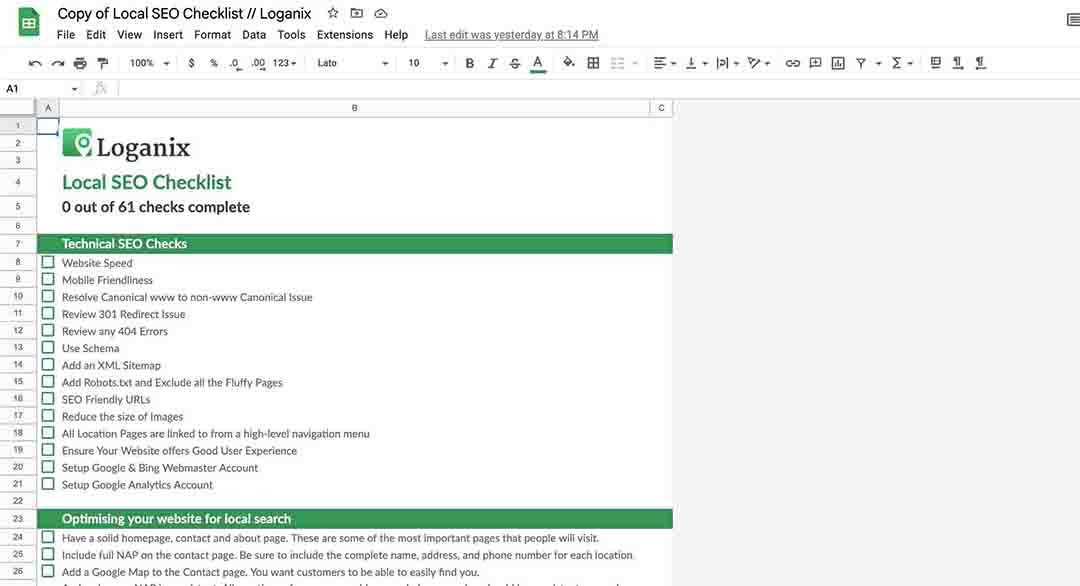
Task: Open the Help menu
Action: point(396,34)
